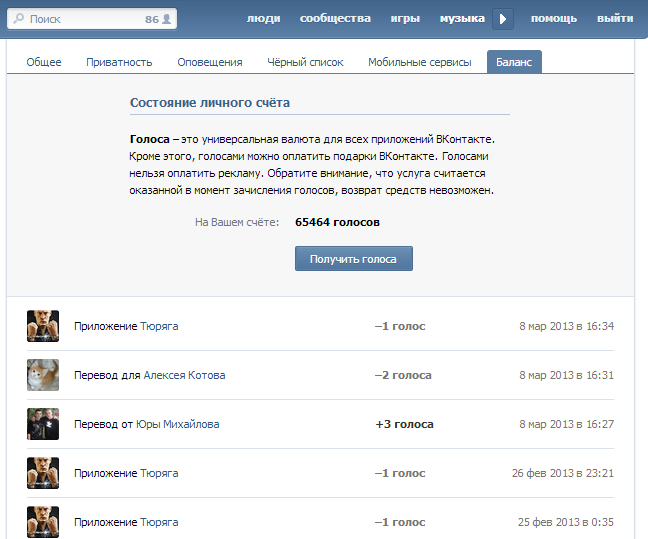648x539 pixels.
Task: Open Тюряга link in 25 фев row
Action: [x=159, y=522]
